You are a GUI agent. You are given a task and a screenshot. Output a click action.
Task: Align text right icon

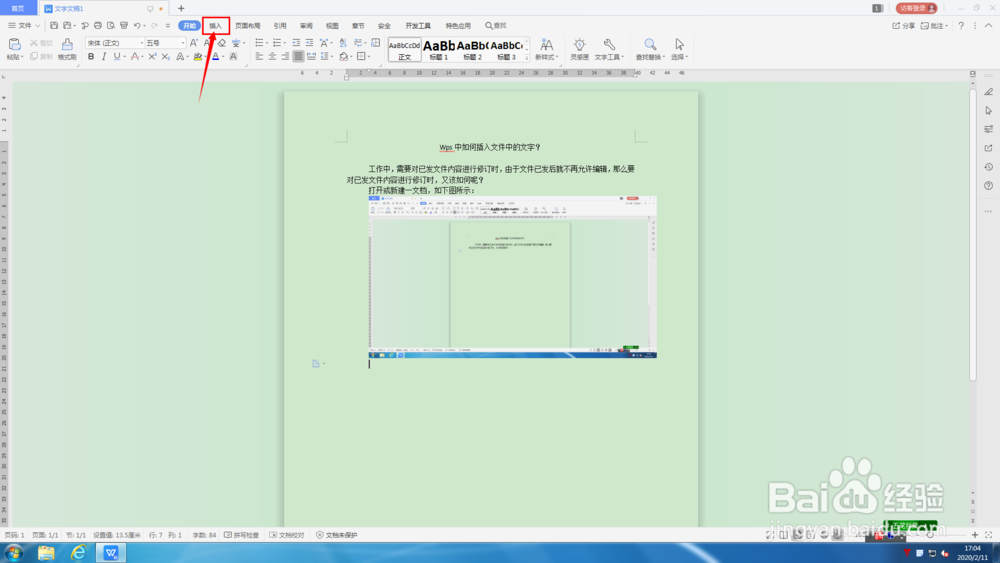(285, 57)
